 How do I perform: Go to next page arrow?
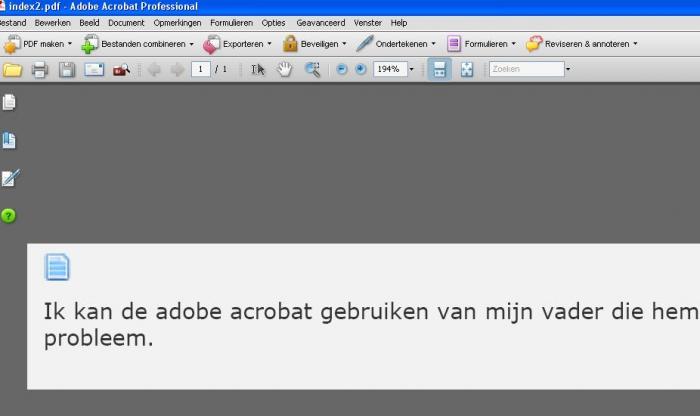(178, 70)
